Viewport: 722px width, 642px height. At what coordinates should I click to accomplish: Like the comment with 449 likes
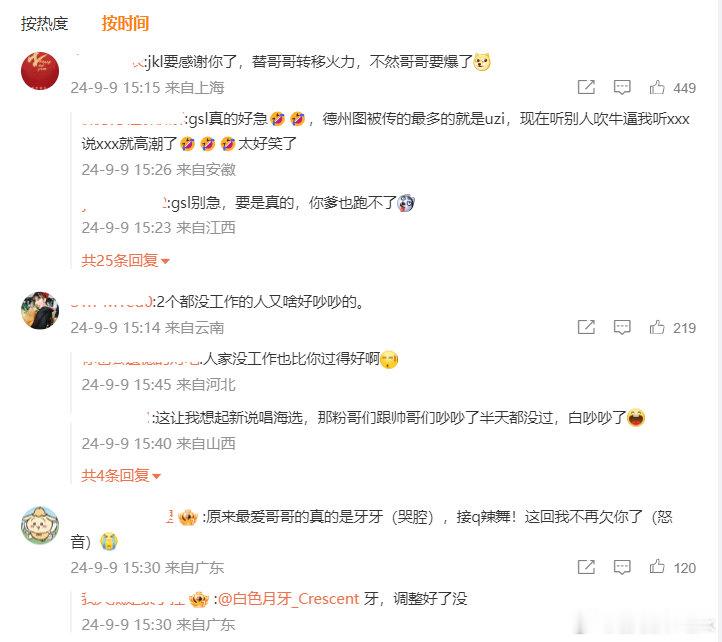(672, 88)
